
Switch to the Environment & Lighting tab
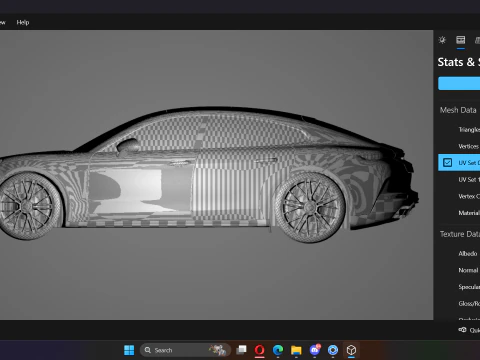(442, 40)
